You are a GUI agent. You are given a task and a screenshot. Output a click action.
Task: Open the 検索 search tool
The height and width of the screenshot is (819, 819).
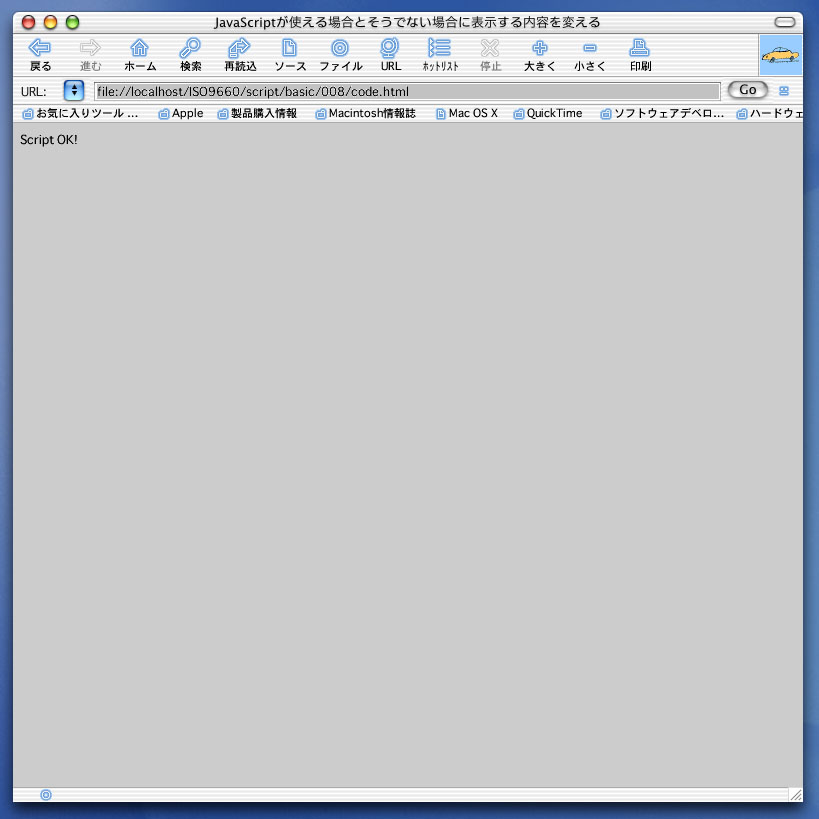(190, 54)
